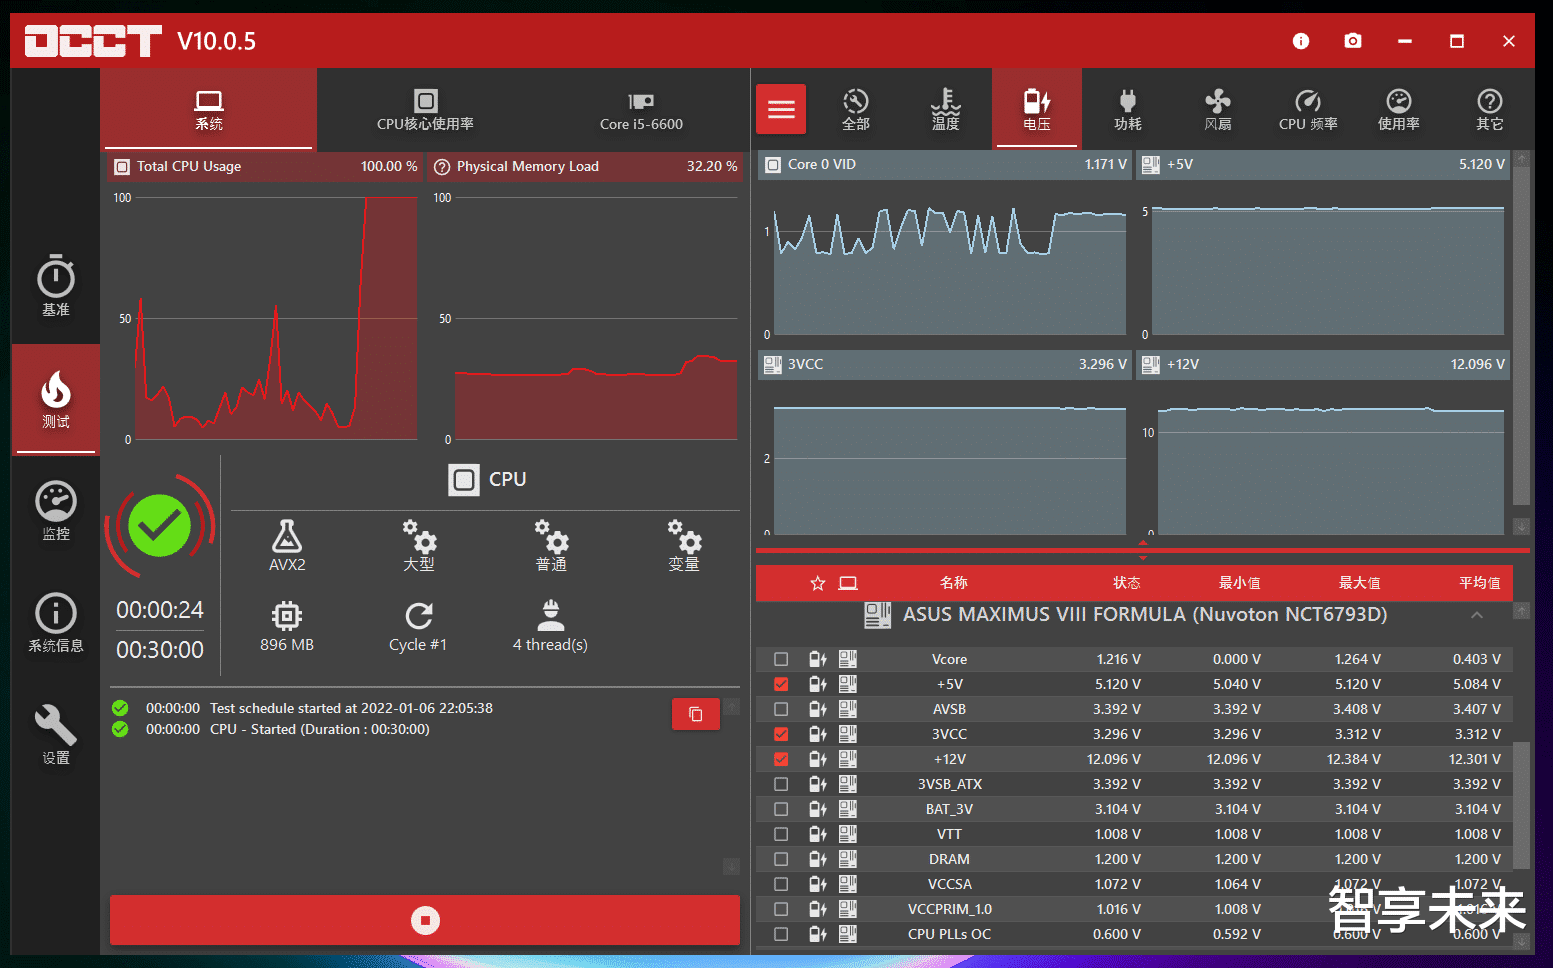Sort the table by 最大值 column header
Image resolution: width=1553 pixels, height=968 pixels.
pyautogui.click(x=1359, y=583)
